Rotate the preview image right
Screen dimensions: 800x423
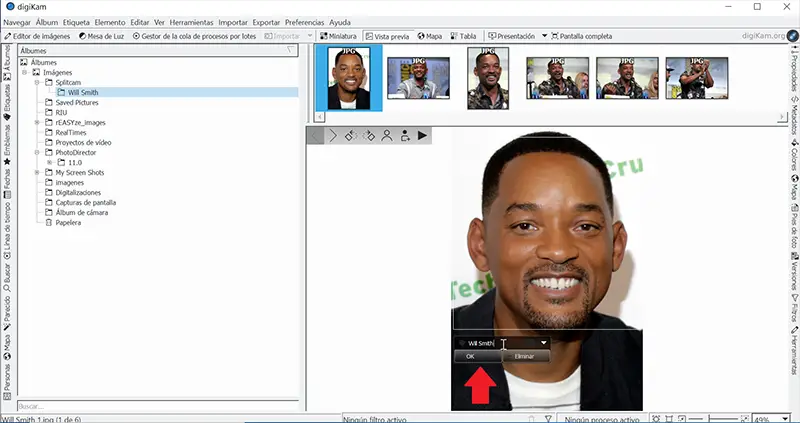(x=369, y=136)
